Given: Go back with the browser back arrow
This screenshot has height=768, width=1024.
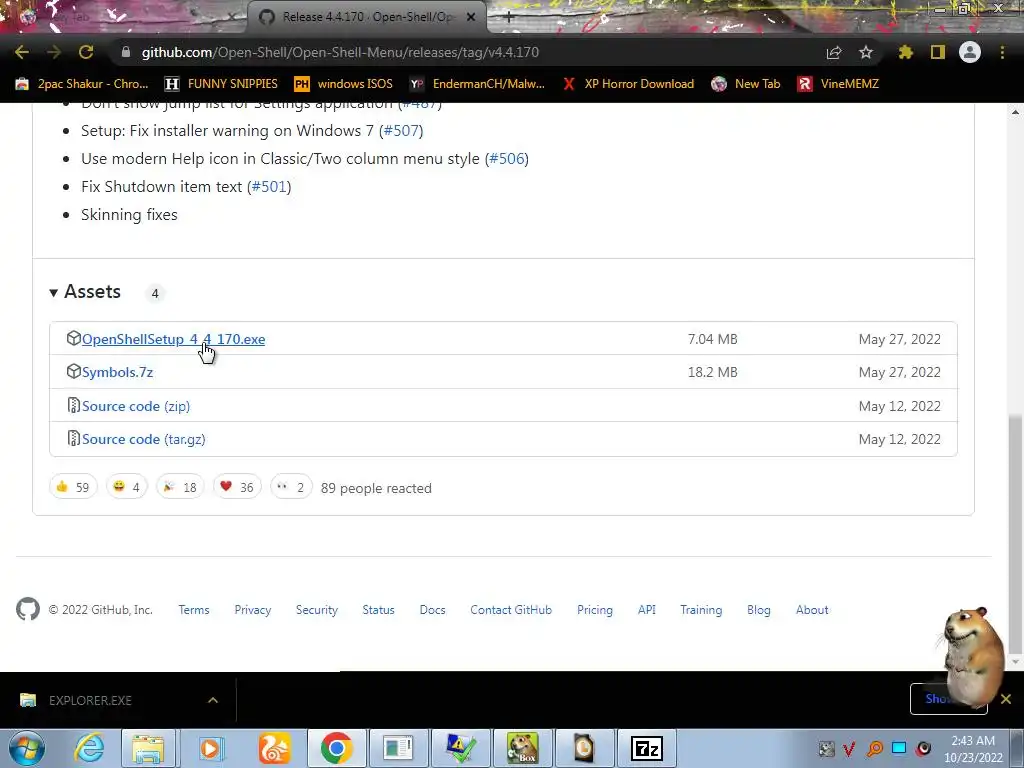Looking at the screenshot, I should click(22, 52).
